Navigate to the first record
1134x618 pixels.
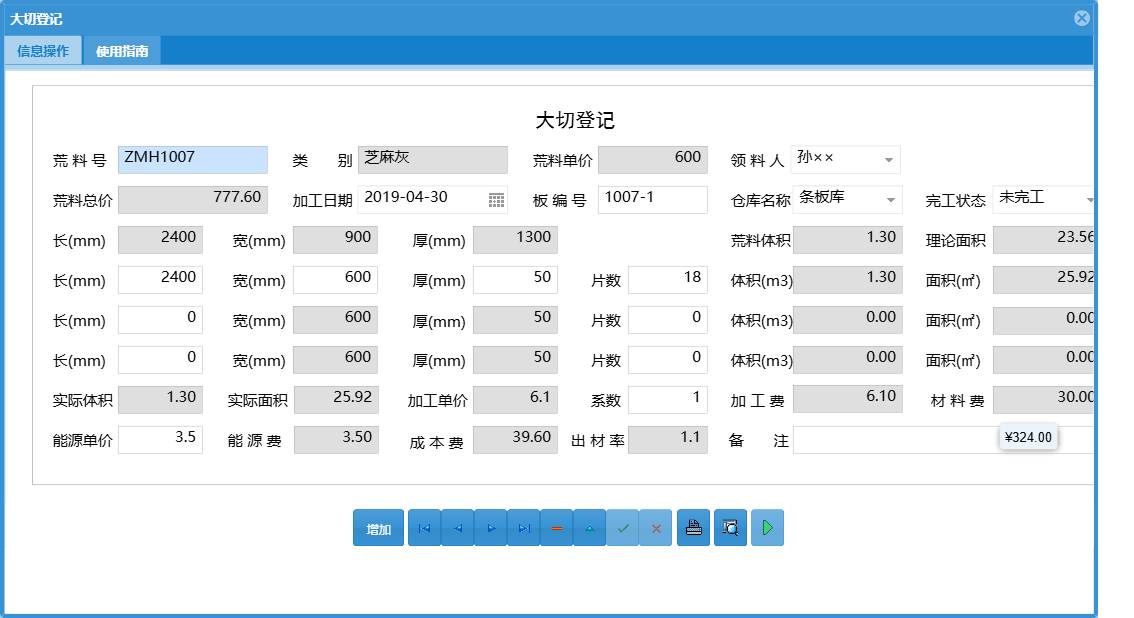point(423,527)
